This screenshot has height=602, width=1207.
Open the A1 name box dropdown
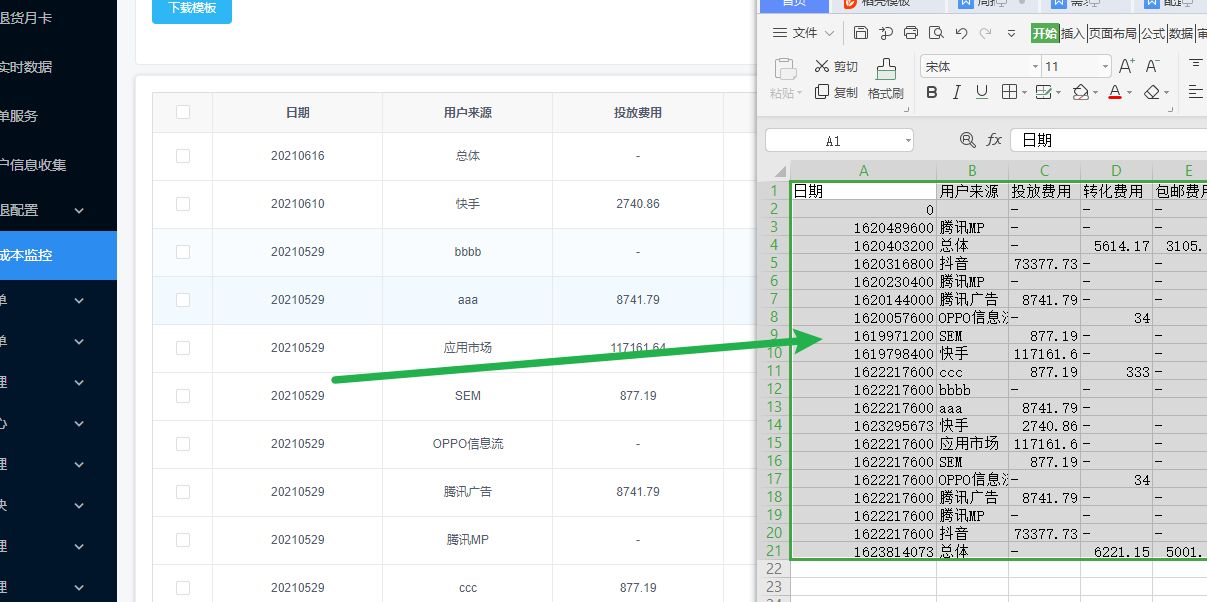(907, 141)
